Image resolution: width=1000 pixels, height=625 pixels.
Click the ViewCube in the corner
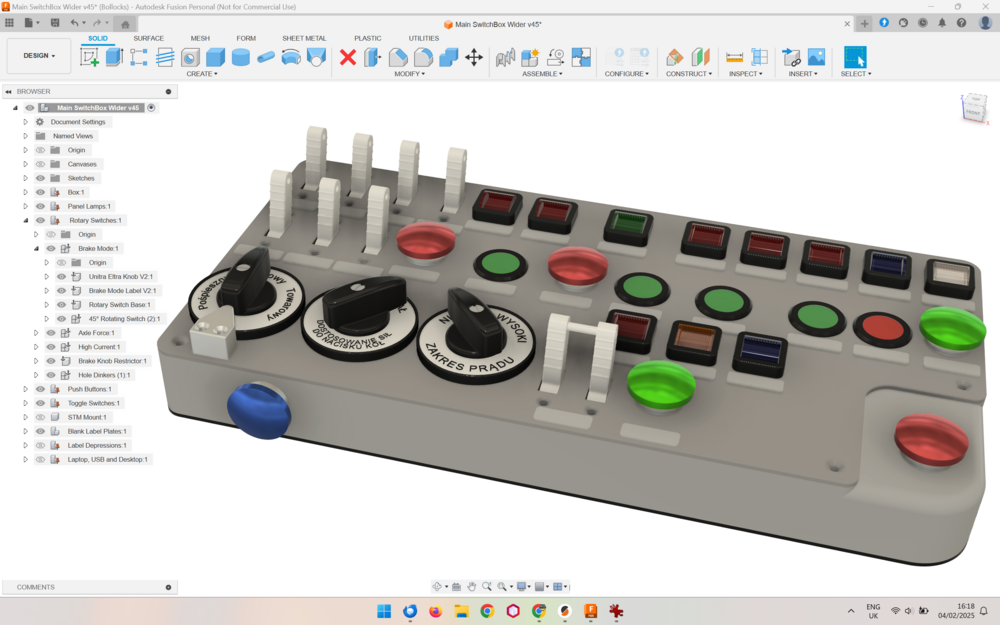pos(972,108)
